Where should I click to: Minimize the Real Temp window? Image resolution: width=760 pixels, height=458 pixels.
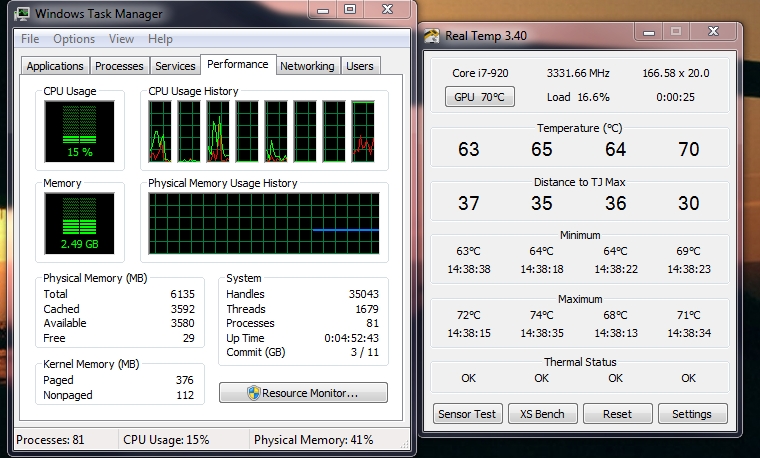tap(649, 32)
